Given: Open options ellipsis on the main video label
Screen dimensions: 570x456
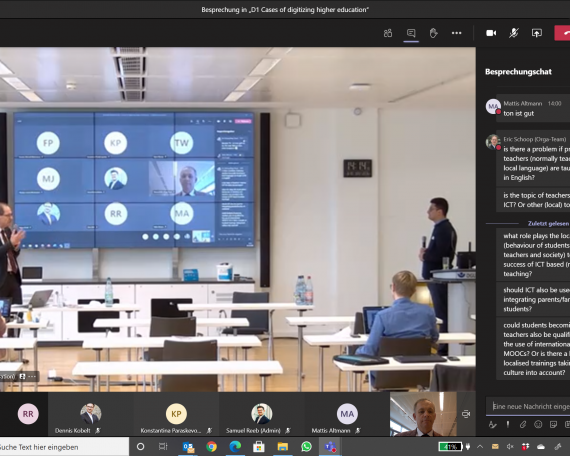Looking at the screenshot, I should pyautogui.click(x=32, y=376).
